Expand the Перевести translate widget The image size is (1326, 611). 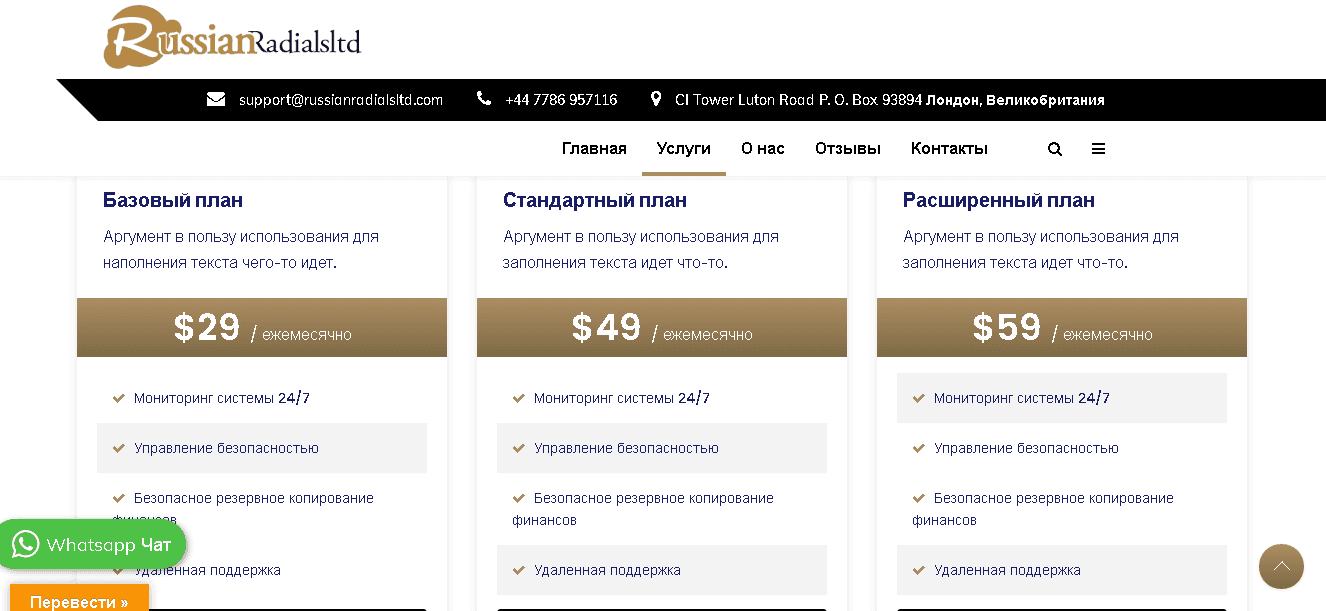point(79,601)
